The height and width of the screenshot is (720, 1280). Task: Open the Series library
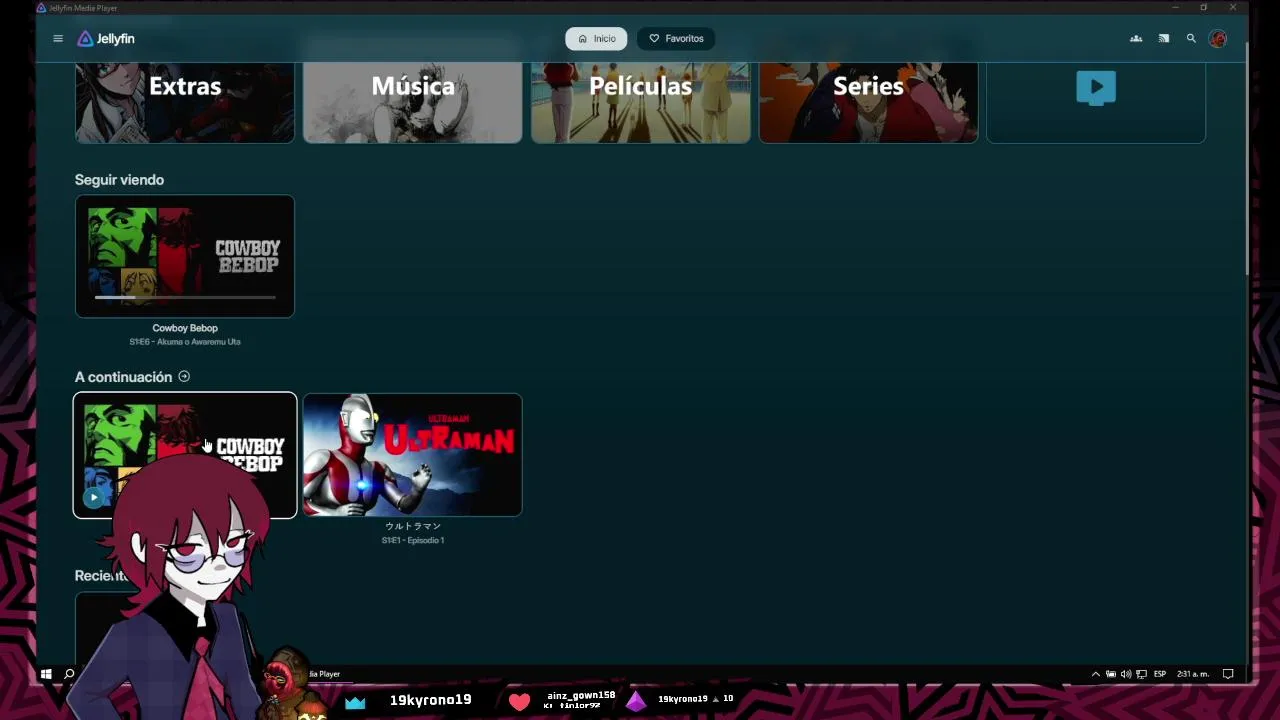tap(868, 102)
